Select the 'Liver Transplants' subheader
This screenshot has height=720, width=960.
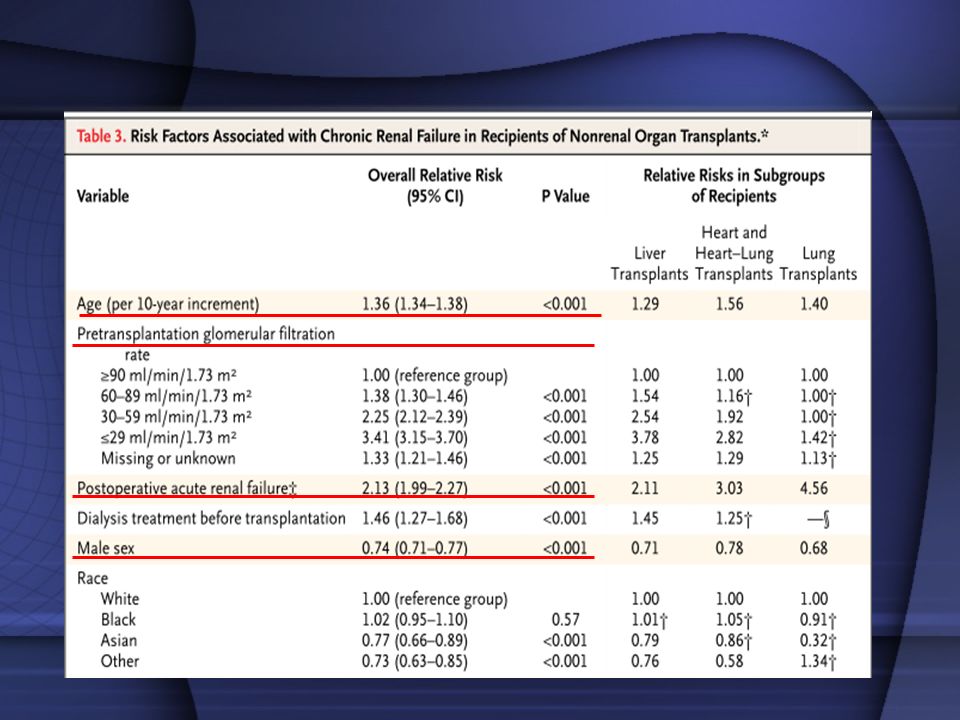650,264
